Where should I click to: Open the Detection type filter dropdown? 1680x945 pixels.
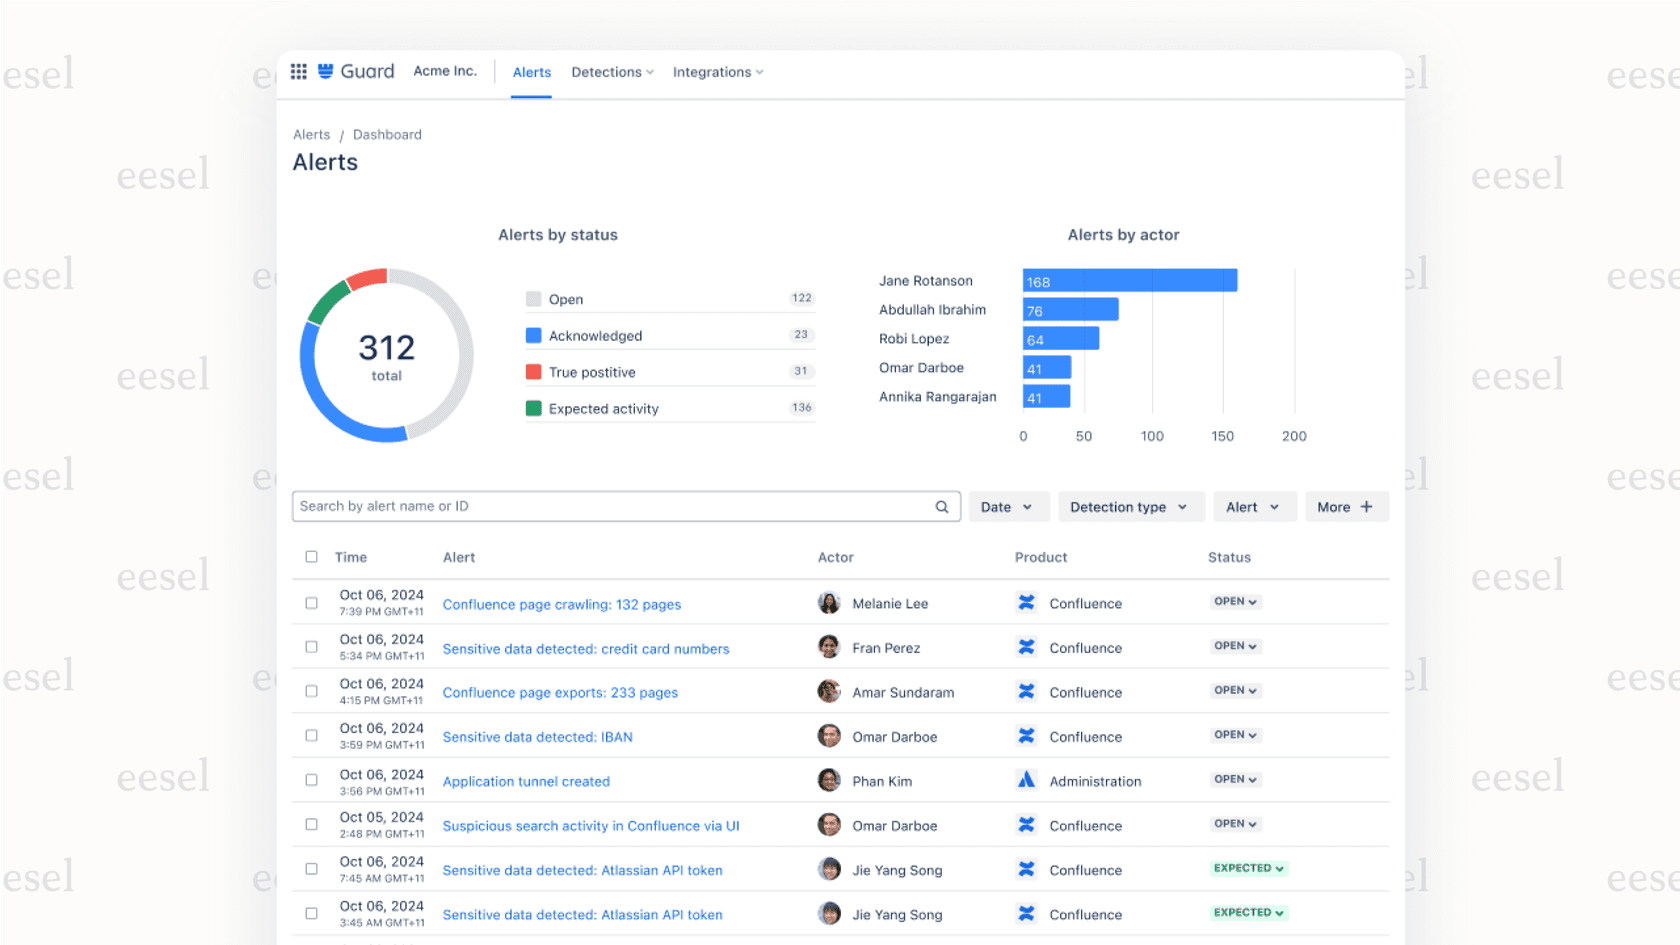pyautogui.click(x=1128, y=507)
